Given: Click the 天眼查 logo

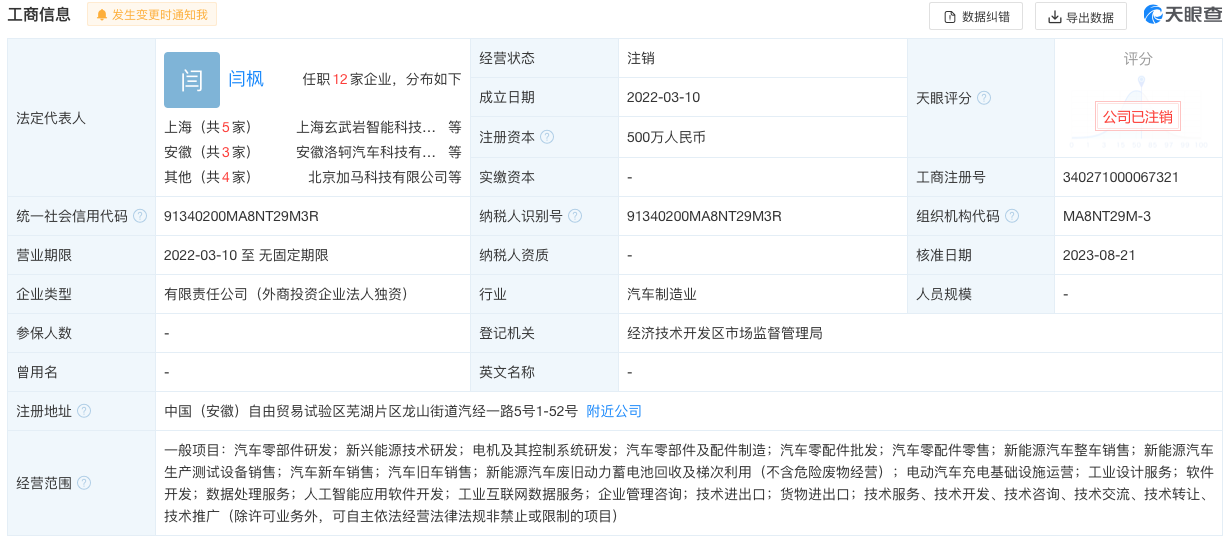Looking at the screenshot, I should pyautogui.click(x=1182, y=15).
